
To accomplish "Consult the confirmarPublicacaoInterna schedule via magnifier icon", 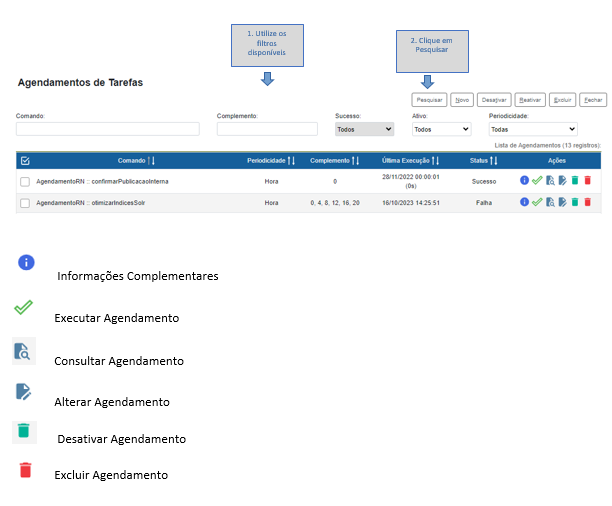I will 550,180.
